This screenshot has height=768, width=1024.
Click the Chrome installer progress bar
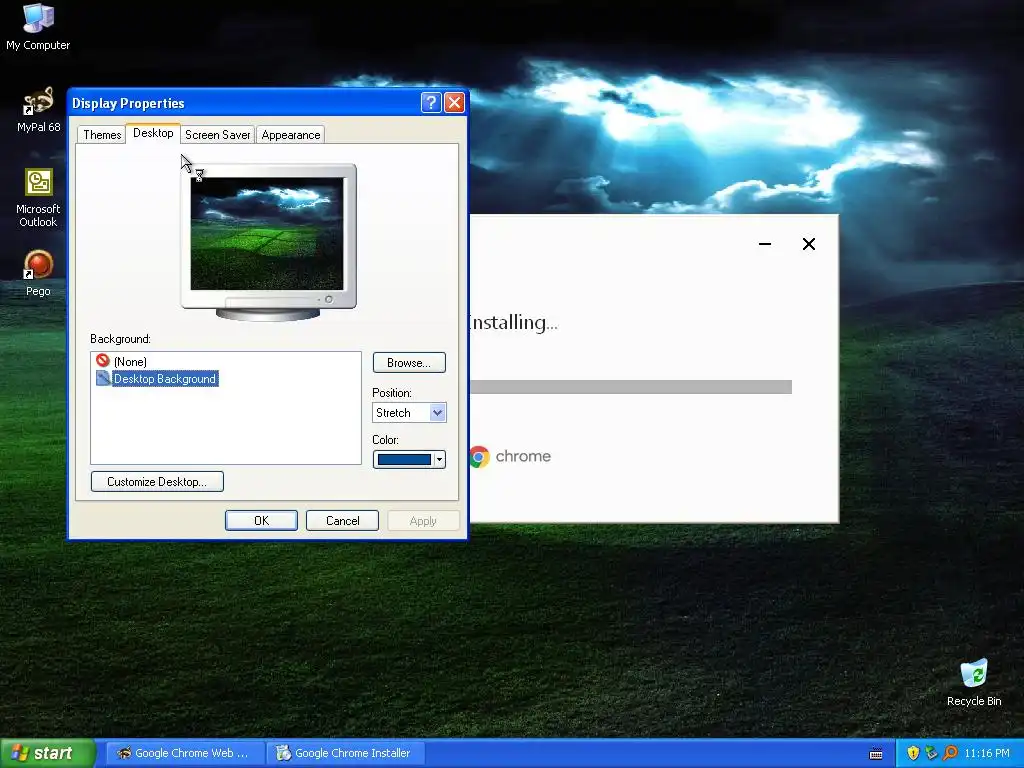click(631, 387)
